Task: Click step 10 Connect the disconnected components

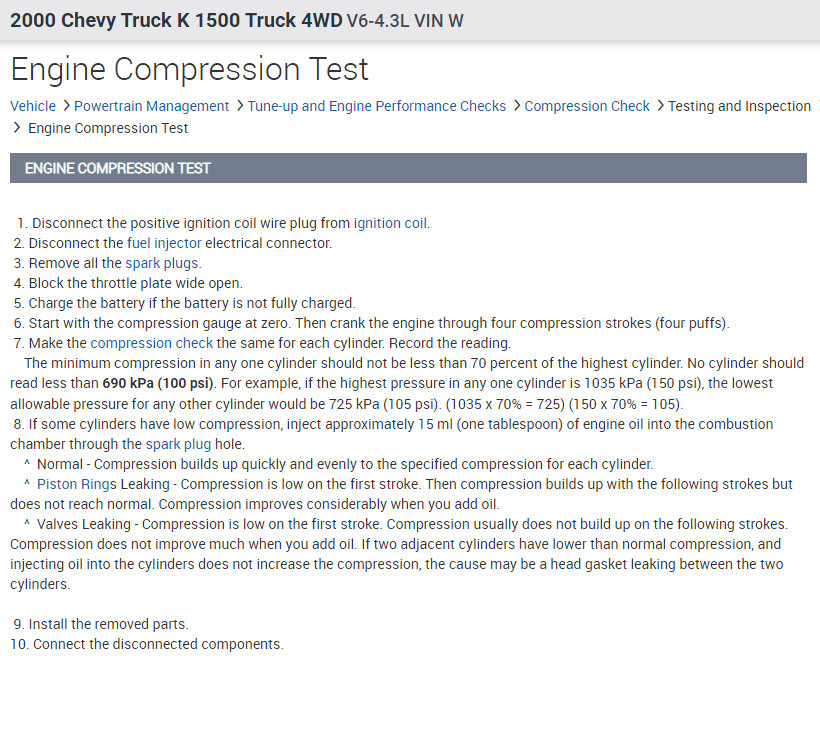Action: 158,644
